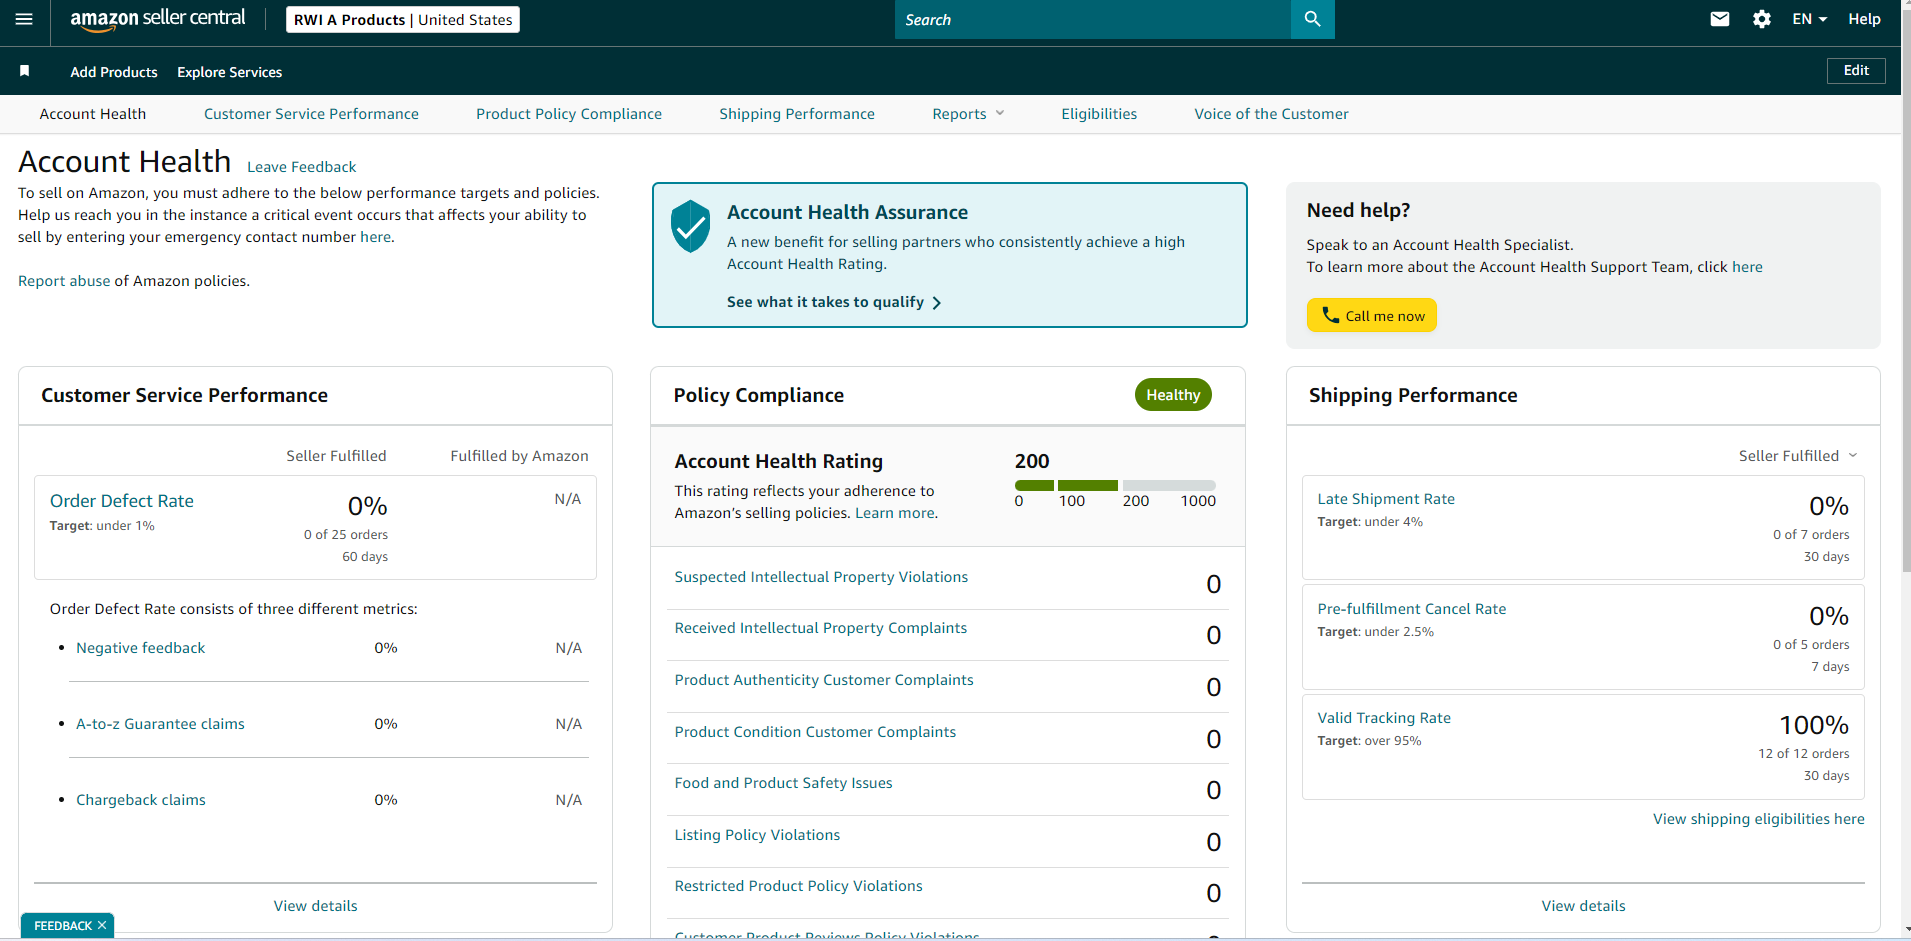
Task: Open the messages envelope icon
Action: click(1720, 19)
